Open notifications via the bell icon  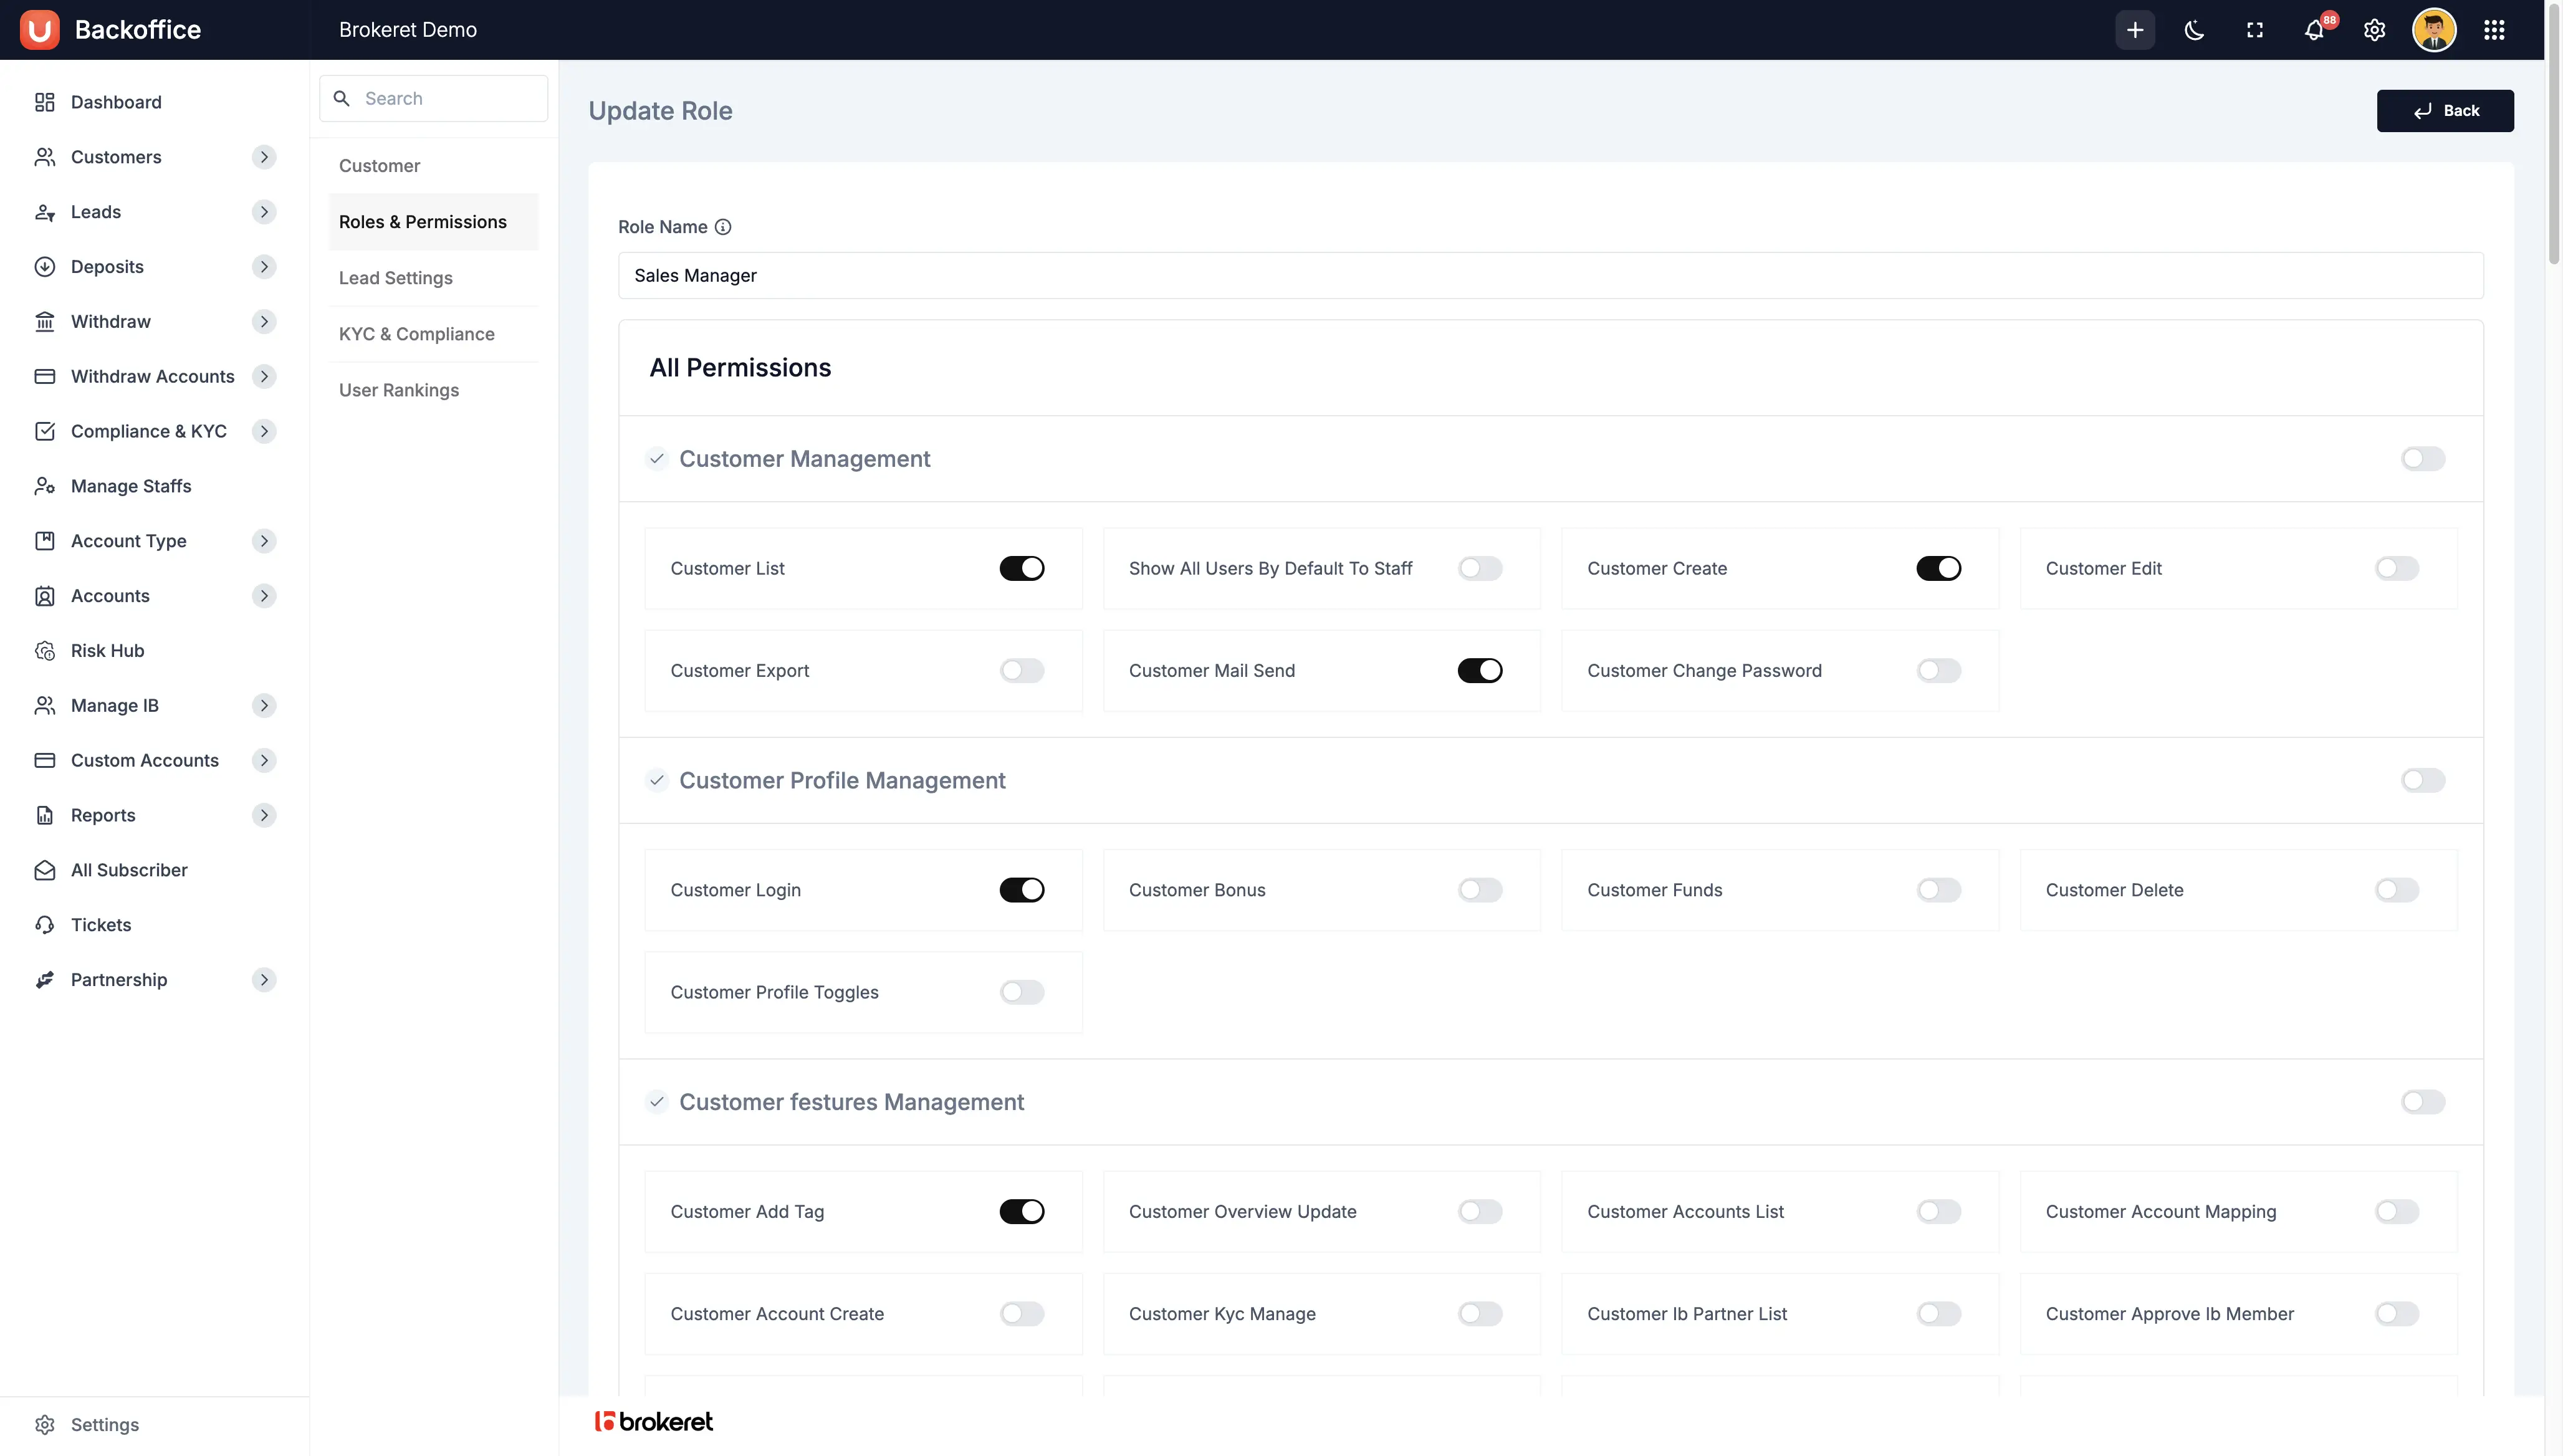[2314, 30]
